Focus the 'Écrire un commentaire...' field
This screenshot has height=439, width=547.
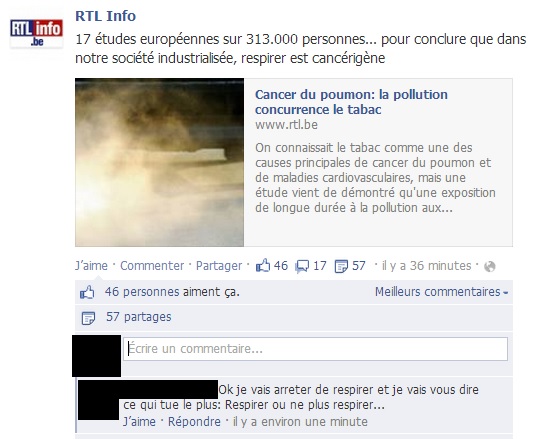[315, 349]
